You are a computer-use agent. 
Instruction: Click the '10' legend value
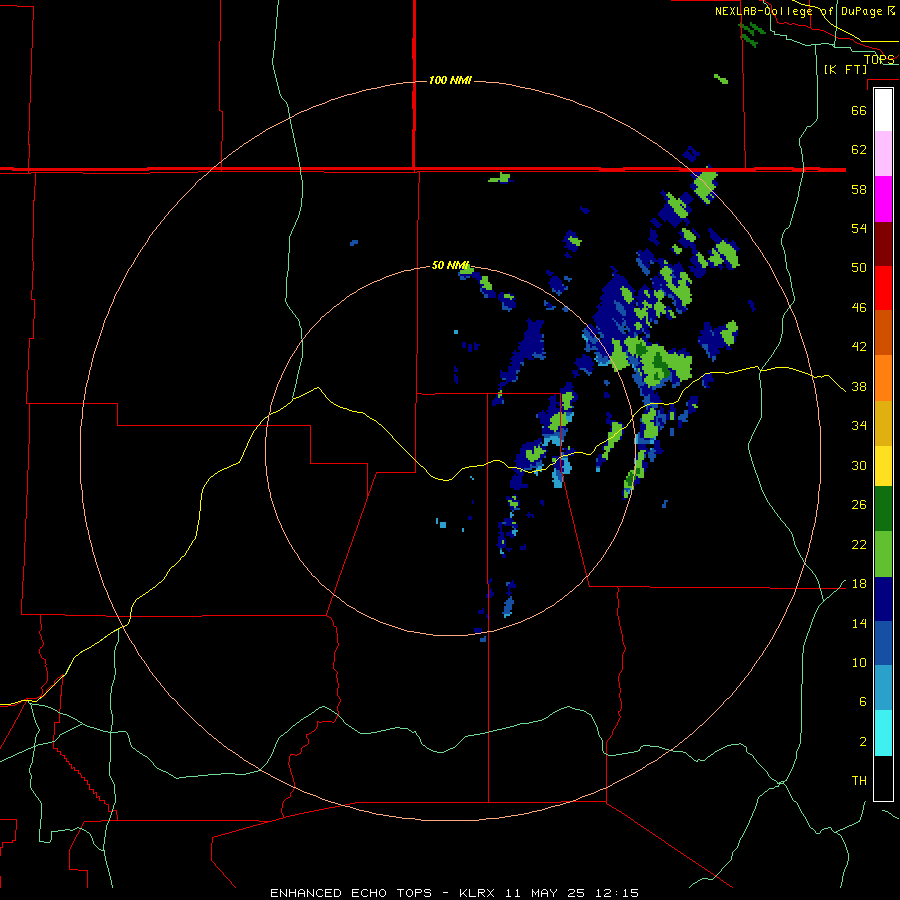(x=859, y=662)
